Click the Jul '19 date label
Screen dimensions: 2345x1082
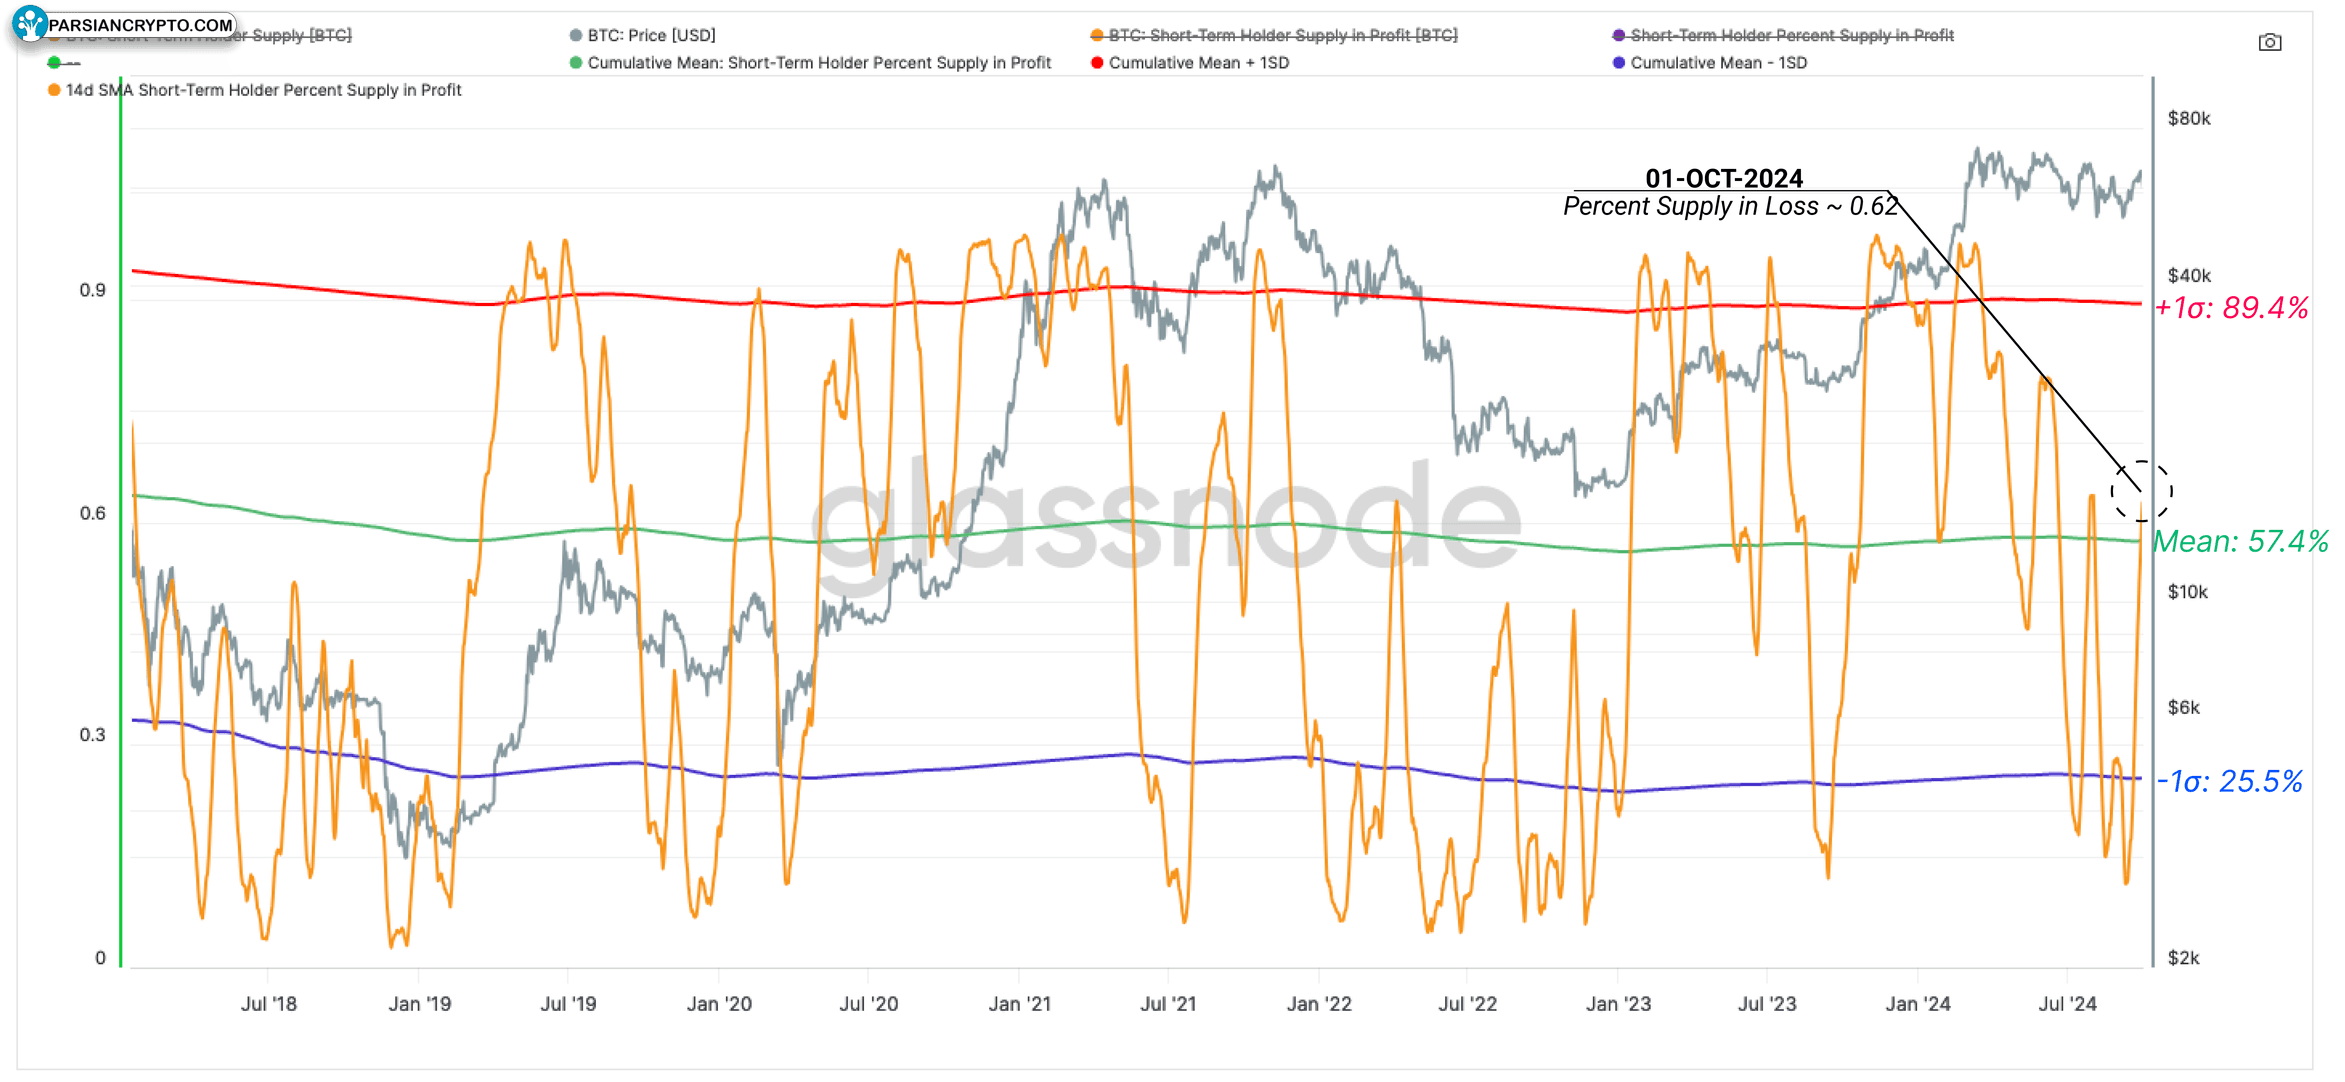coord(568,1003)
